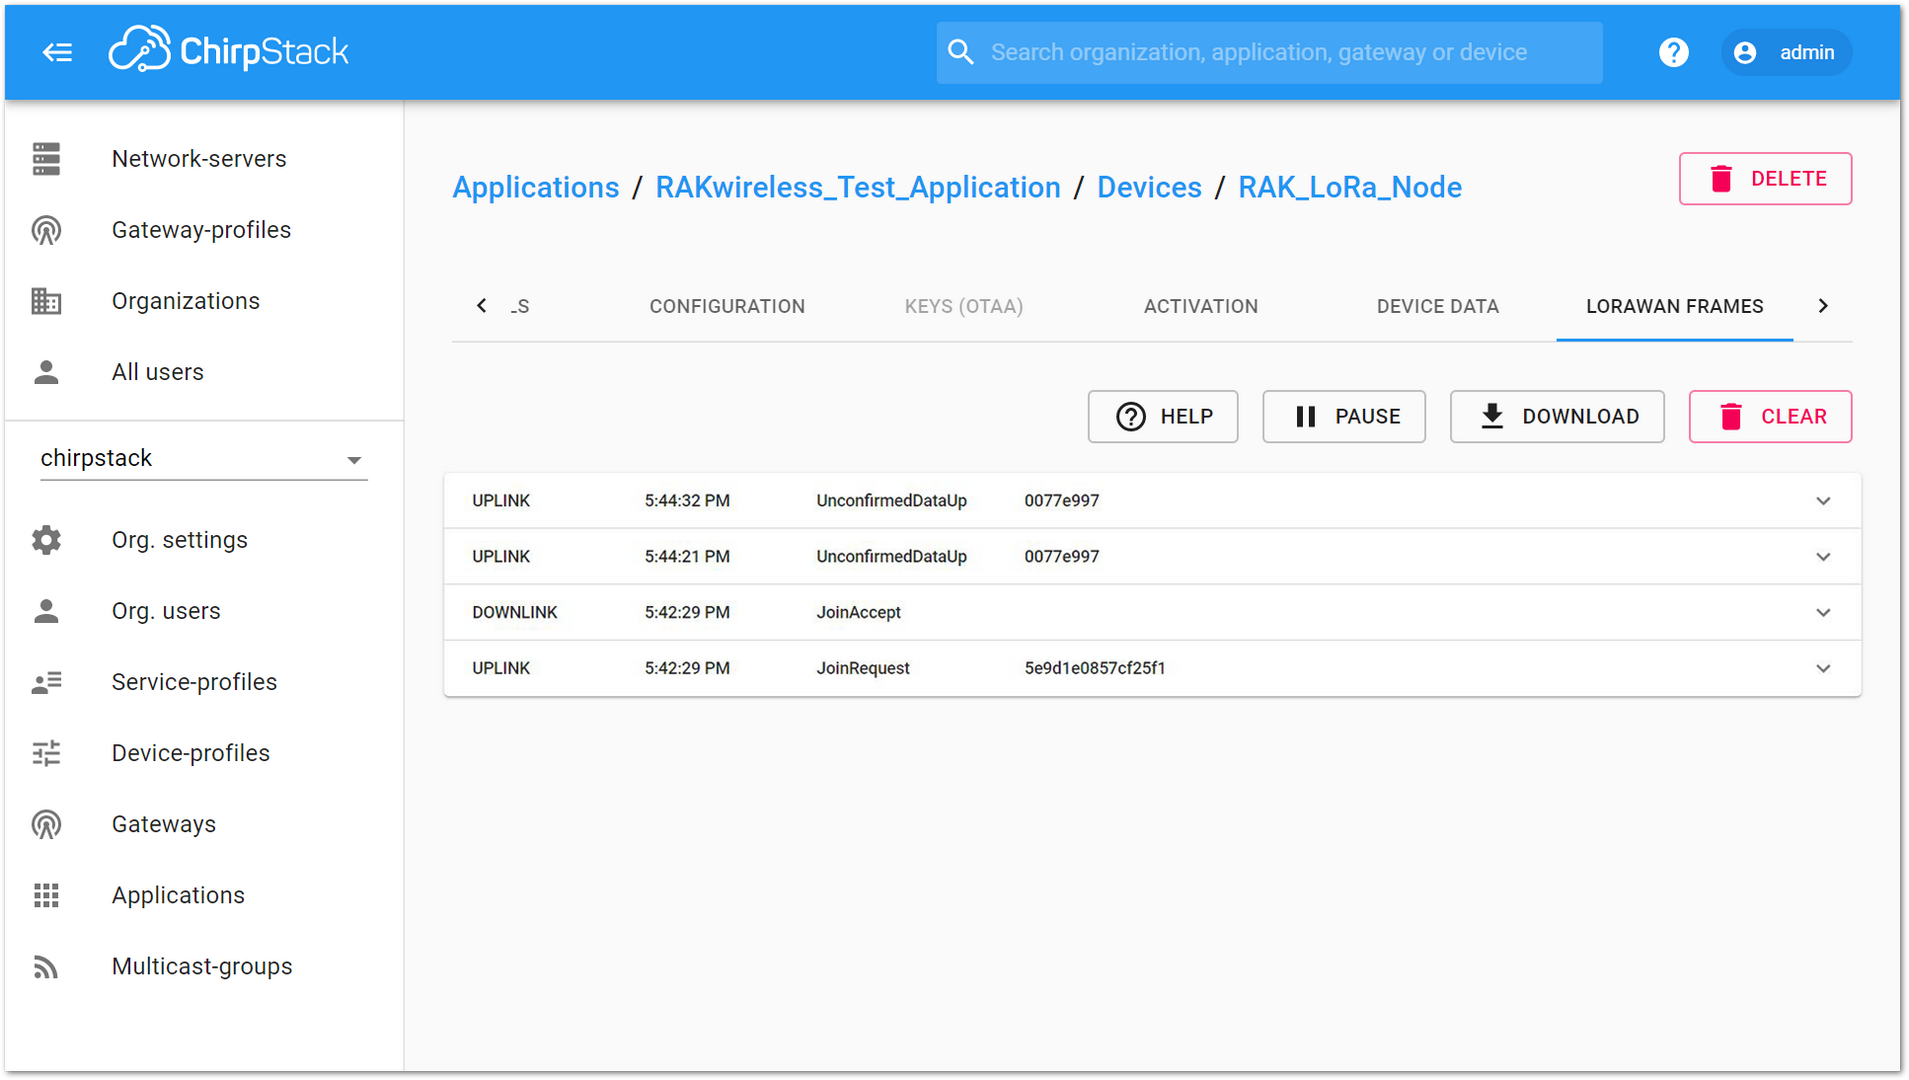Click the search organization, application, gateway field

[1269, 52]
